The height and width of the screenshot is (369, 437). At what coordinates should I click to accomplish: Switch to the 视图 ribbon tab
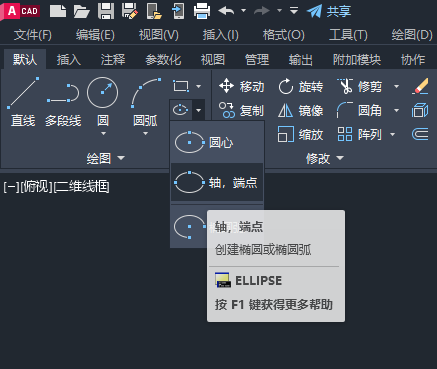click(x=213, y=60)
